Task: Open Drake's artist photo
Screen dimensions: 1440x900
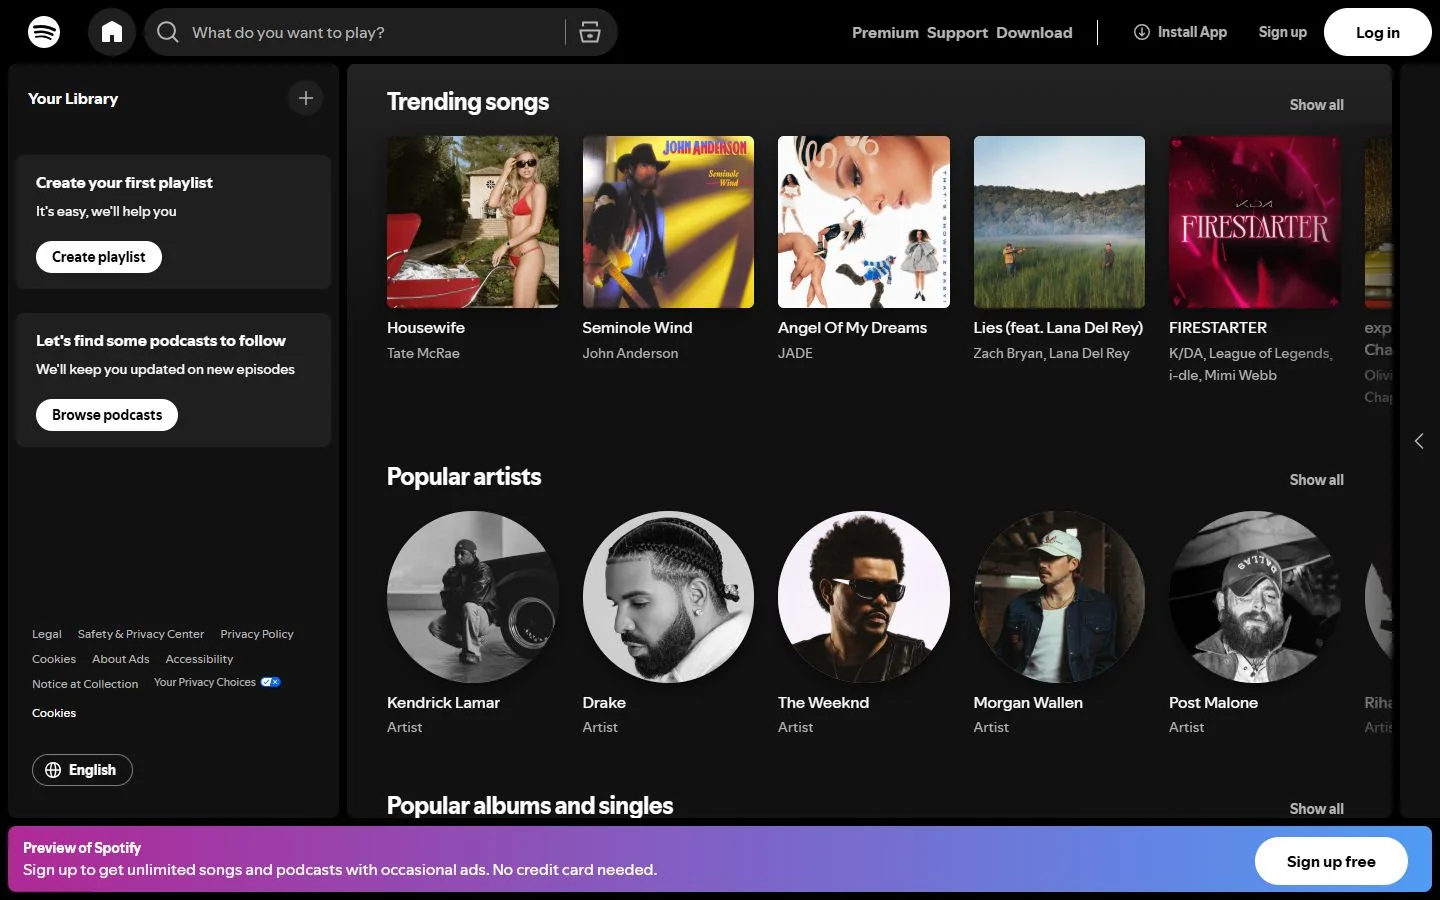Action: 668,597
